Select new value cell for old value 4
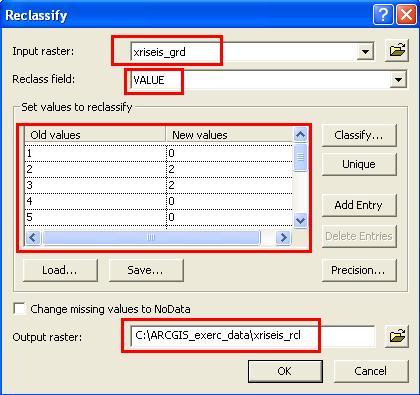The height and width of the screenshot is (395, 420). 229,201
